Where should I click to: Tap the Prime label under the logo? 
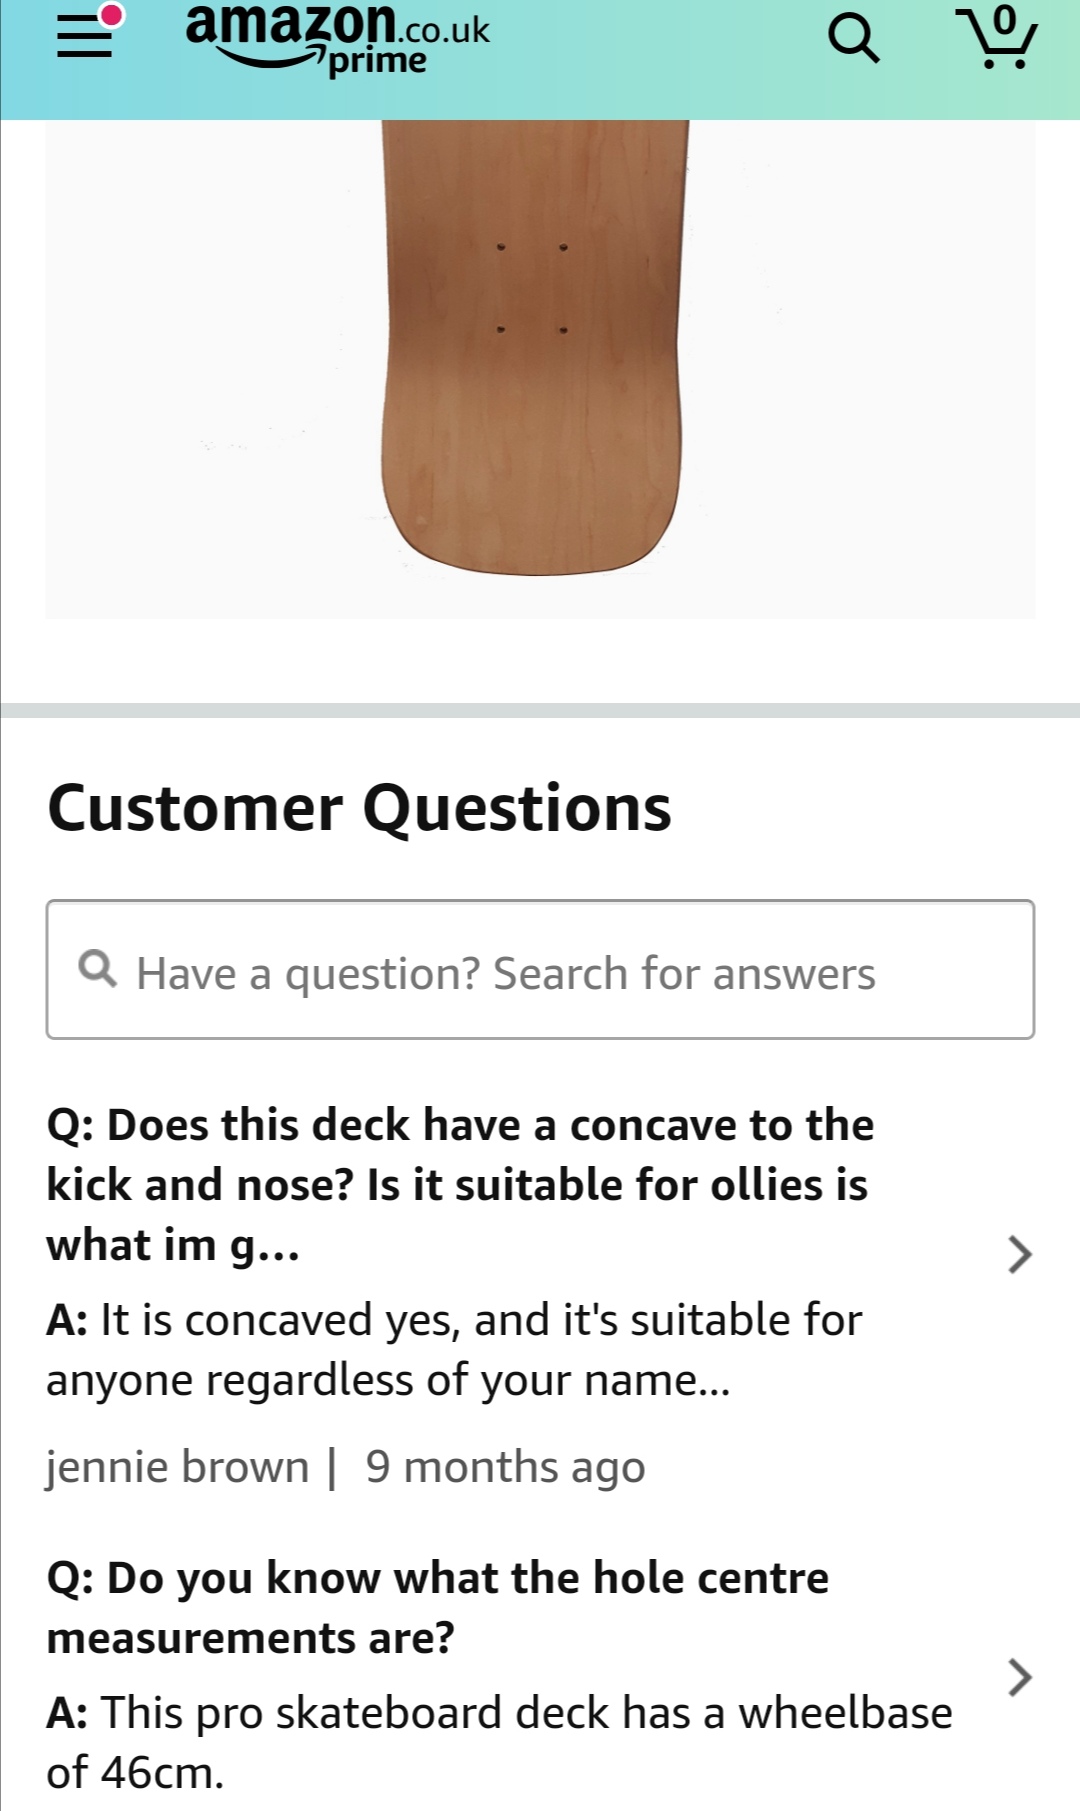pyautogui.click(x=377, y=63)
